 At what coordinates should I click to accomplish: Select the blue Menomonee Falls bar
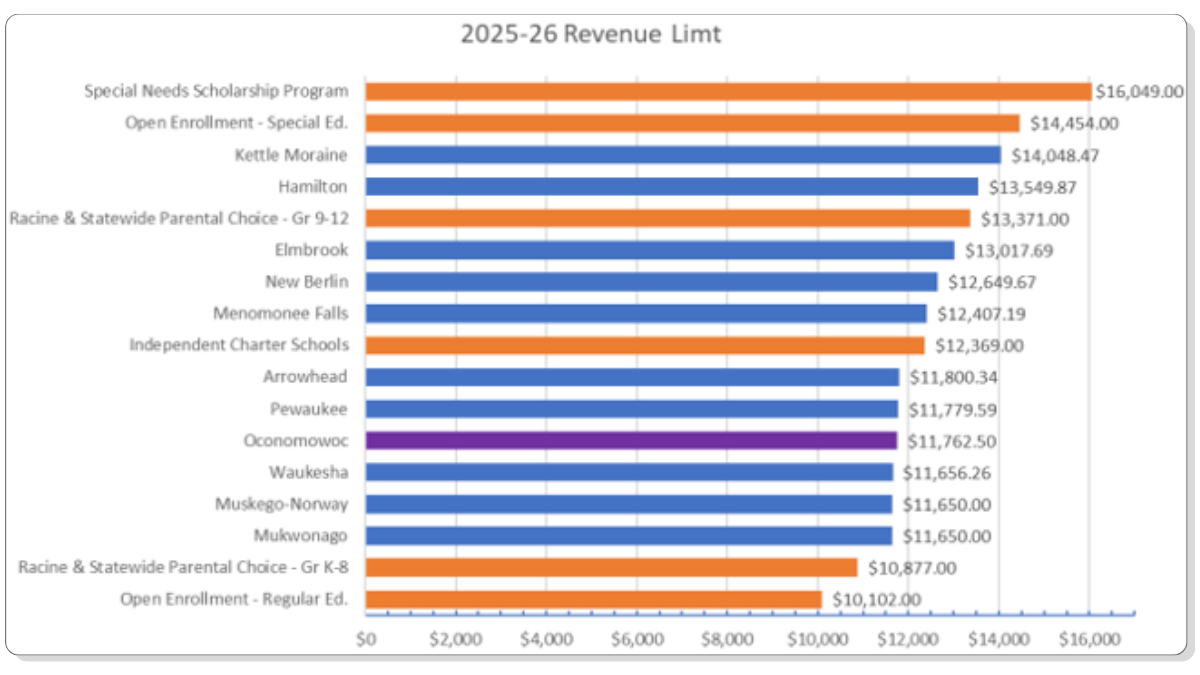[646, 313]
